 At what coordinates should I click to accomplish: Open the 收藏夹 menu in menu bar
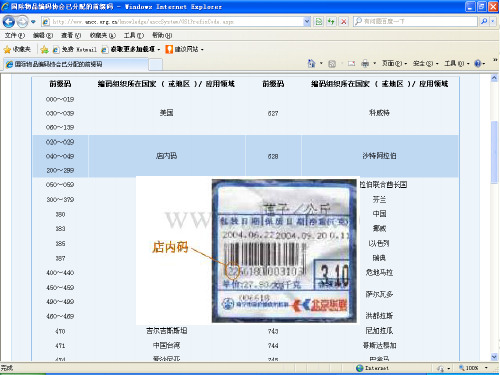point(102,35)
